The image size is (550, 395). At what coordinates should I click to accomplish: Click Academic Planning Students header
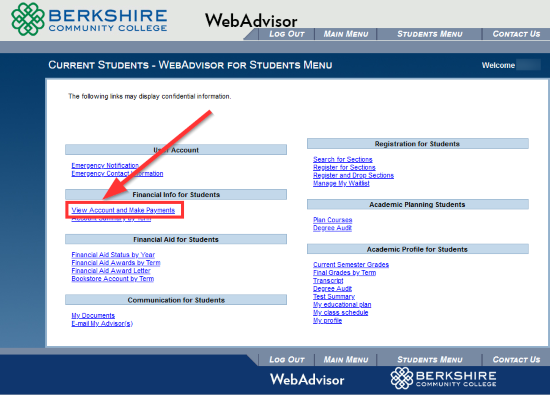[417, 205]
